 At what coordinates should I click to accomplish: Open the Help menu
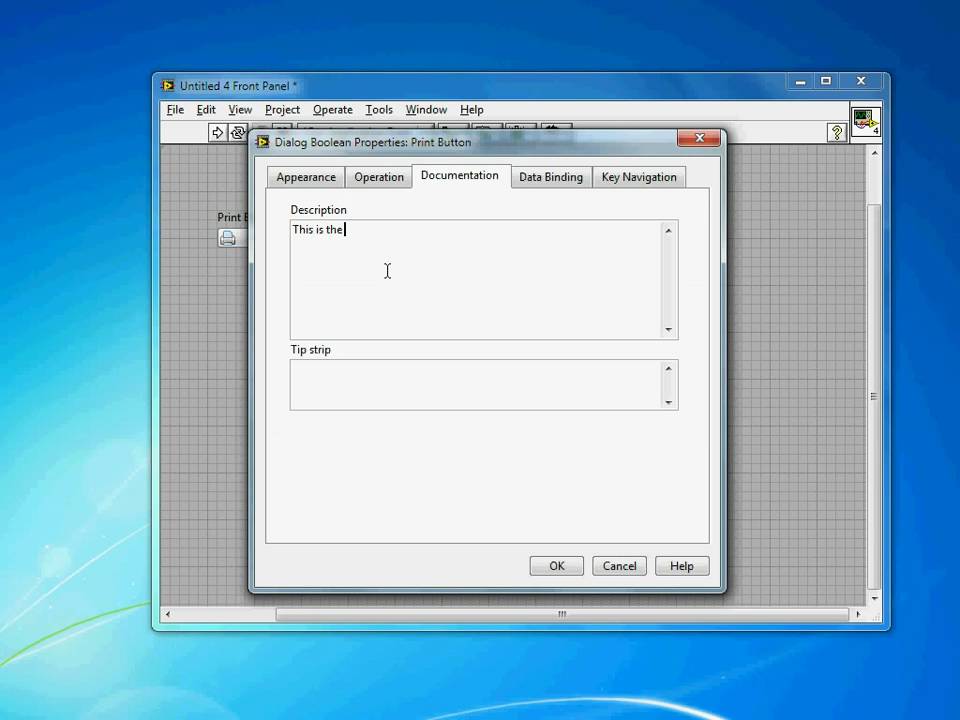pos(471,110)
